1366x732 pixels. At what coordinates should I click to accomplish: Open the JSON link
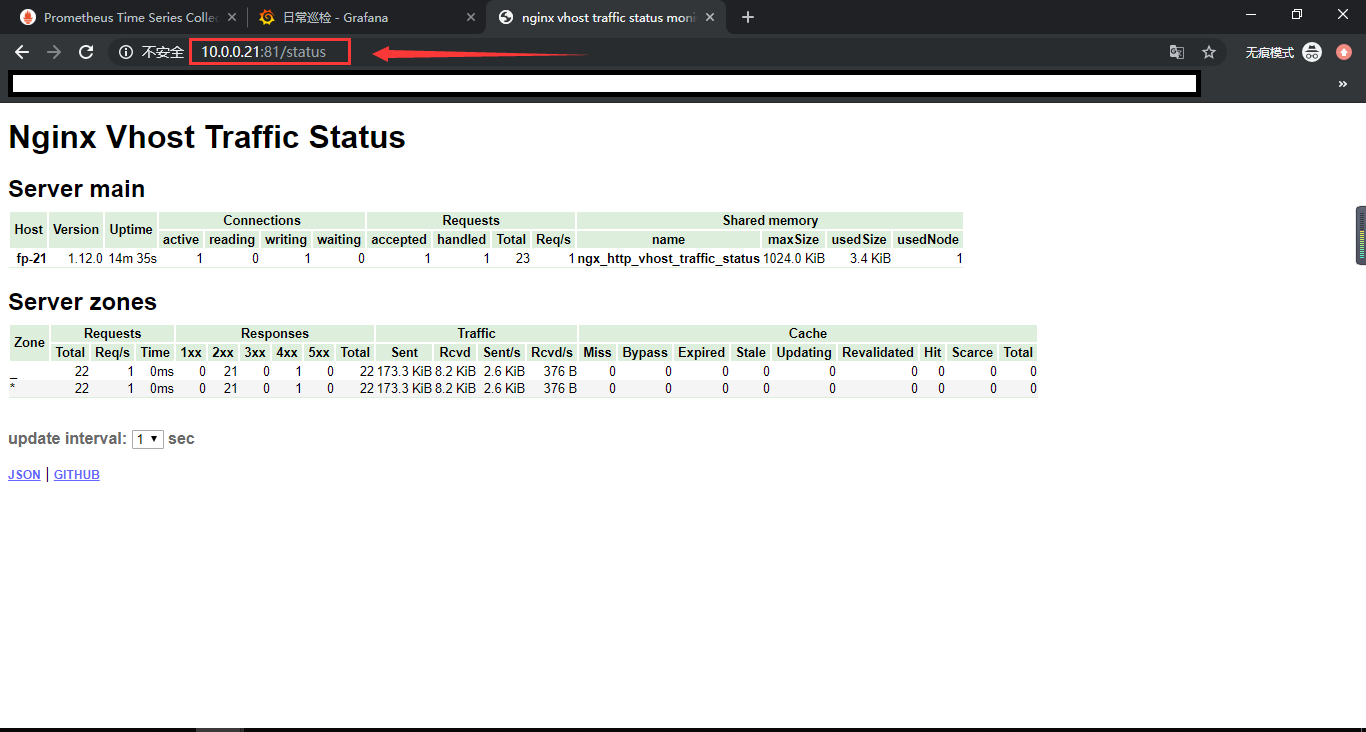point(24,475)
